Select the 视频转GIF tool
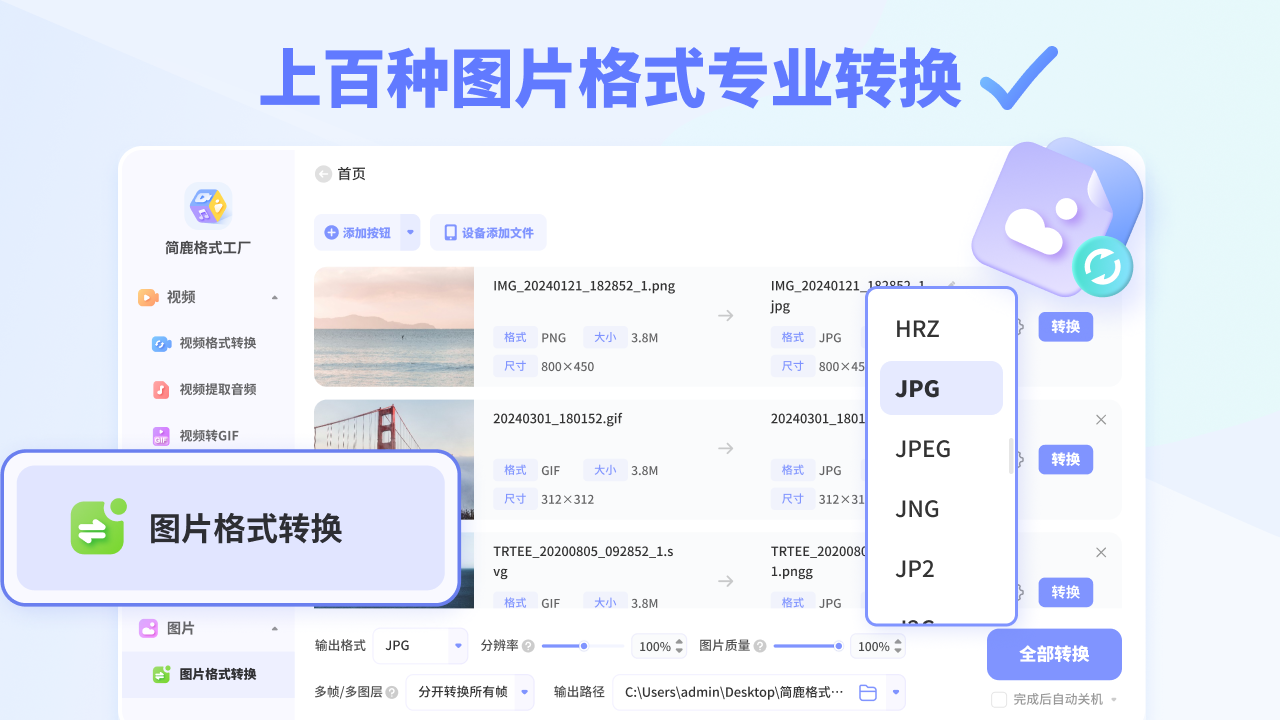This screenshot has height=720, width=1280. point(213,435)
